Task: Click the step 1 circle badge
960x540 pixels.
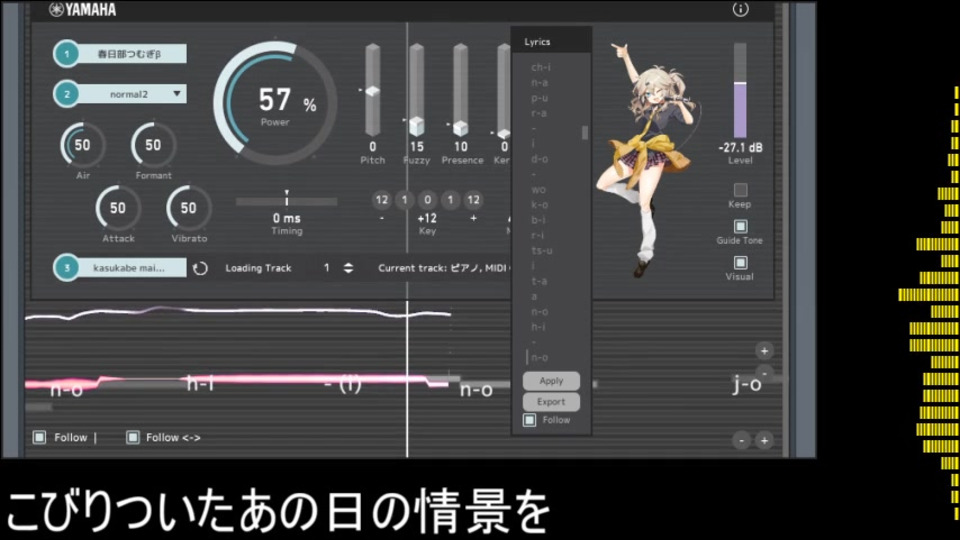Action: [x=67, y=54]
